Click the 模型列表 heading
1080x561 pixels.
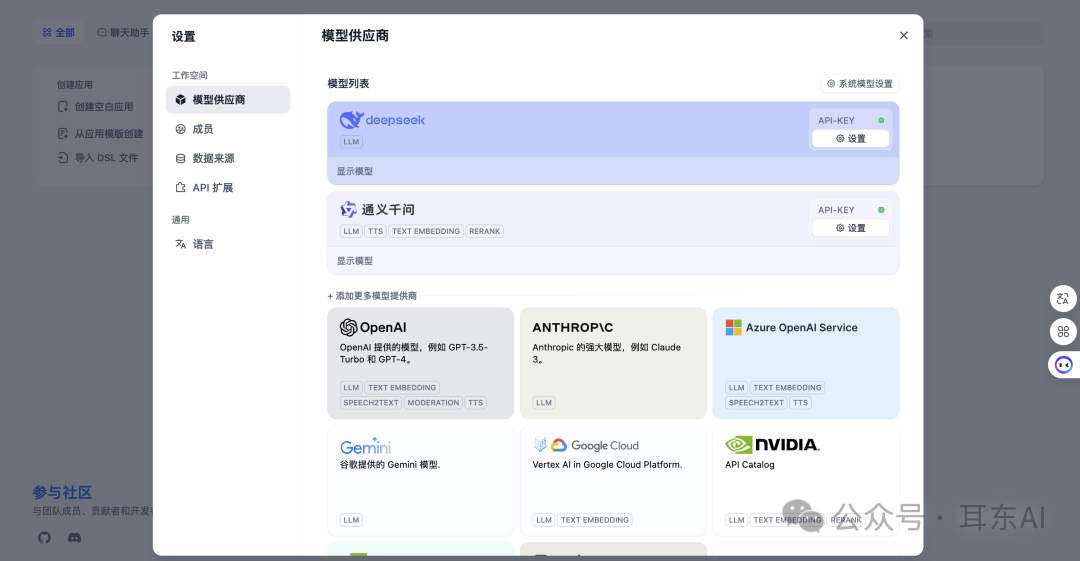pos(349,83)
